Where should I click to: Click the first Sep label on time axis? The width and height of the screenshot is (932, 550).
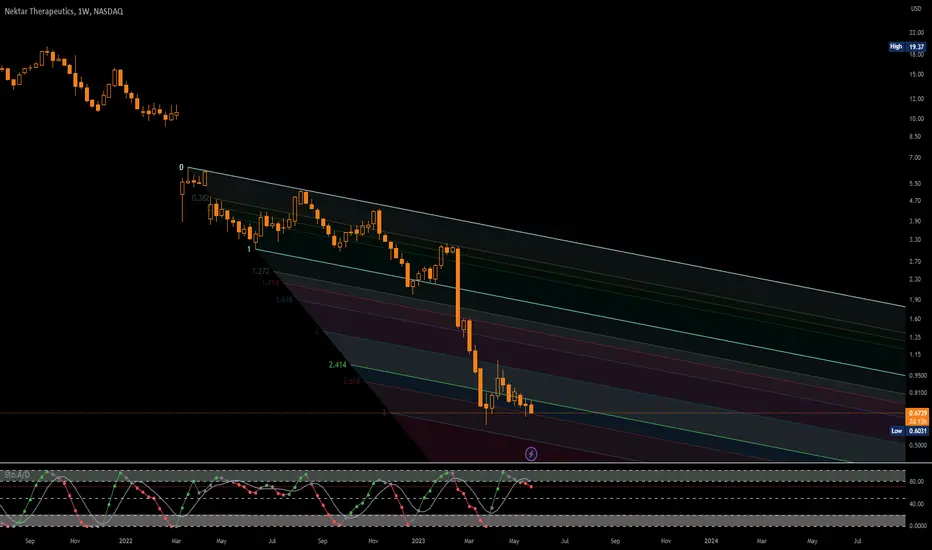pos(30,541)
